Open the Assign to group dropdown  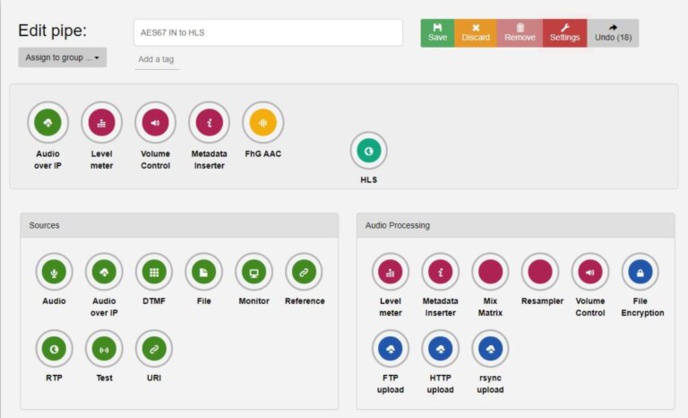[62, 58]
